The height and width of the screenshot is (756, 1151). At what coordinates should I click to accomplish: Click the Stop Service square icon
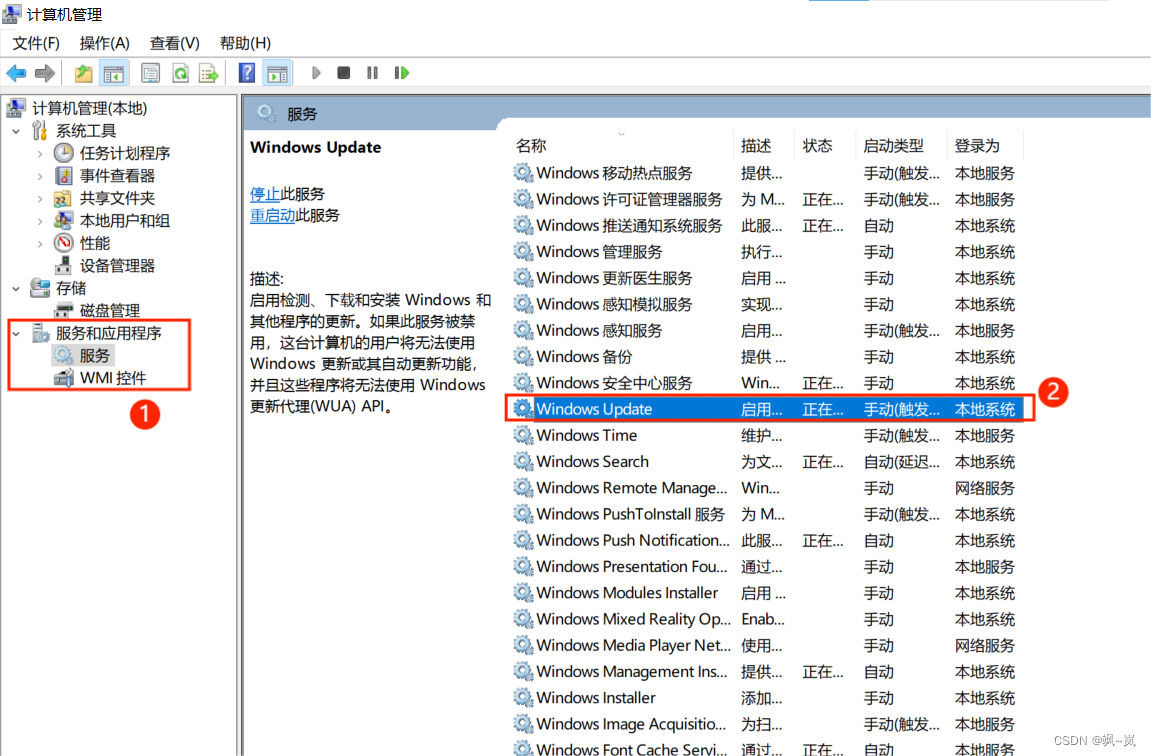(x=344, y=73)
